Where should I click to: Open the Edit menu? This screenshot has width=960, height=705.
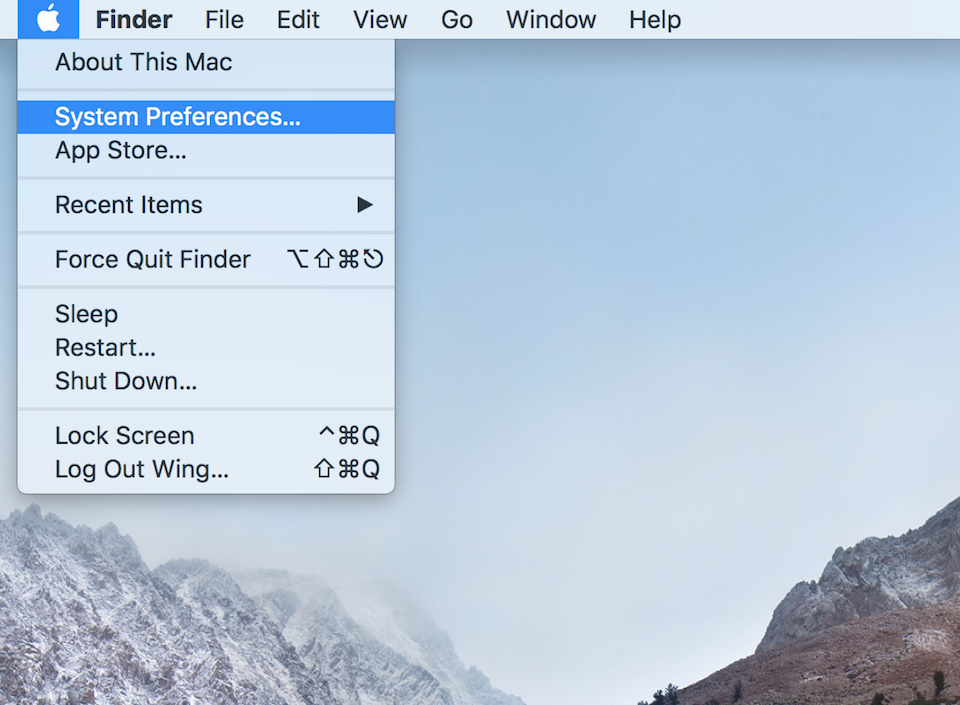tap(298, 19)
